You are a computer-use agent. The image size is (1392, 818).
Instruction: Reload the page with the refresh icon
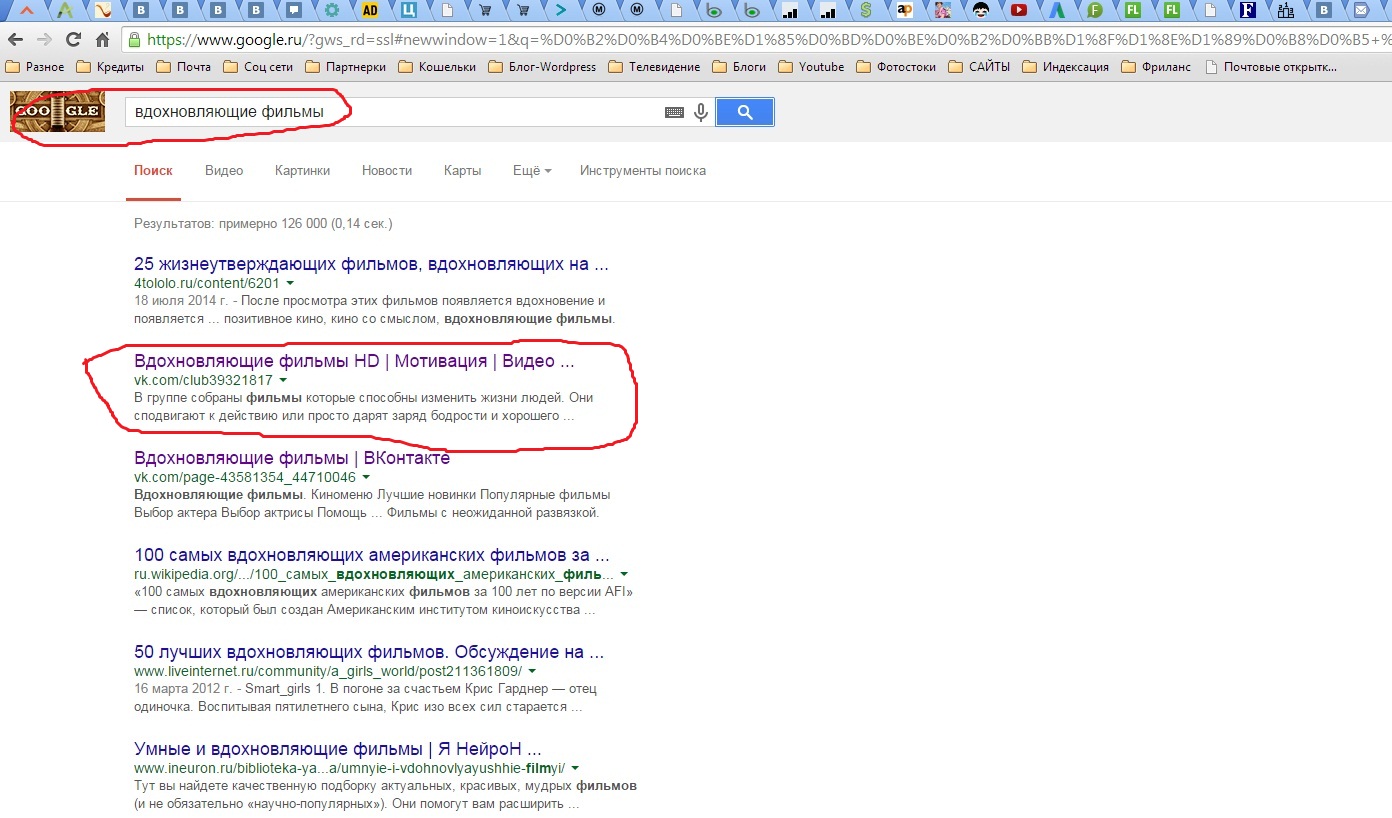pos(73,40)
